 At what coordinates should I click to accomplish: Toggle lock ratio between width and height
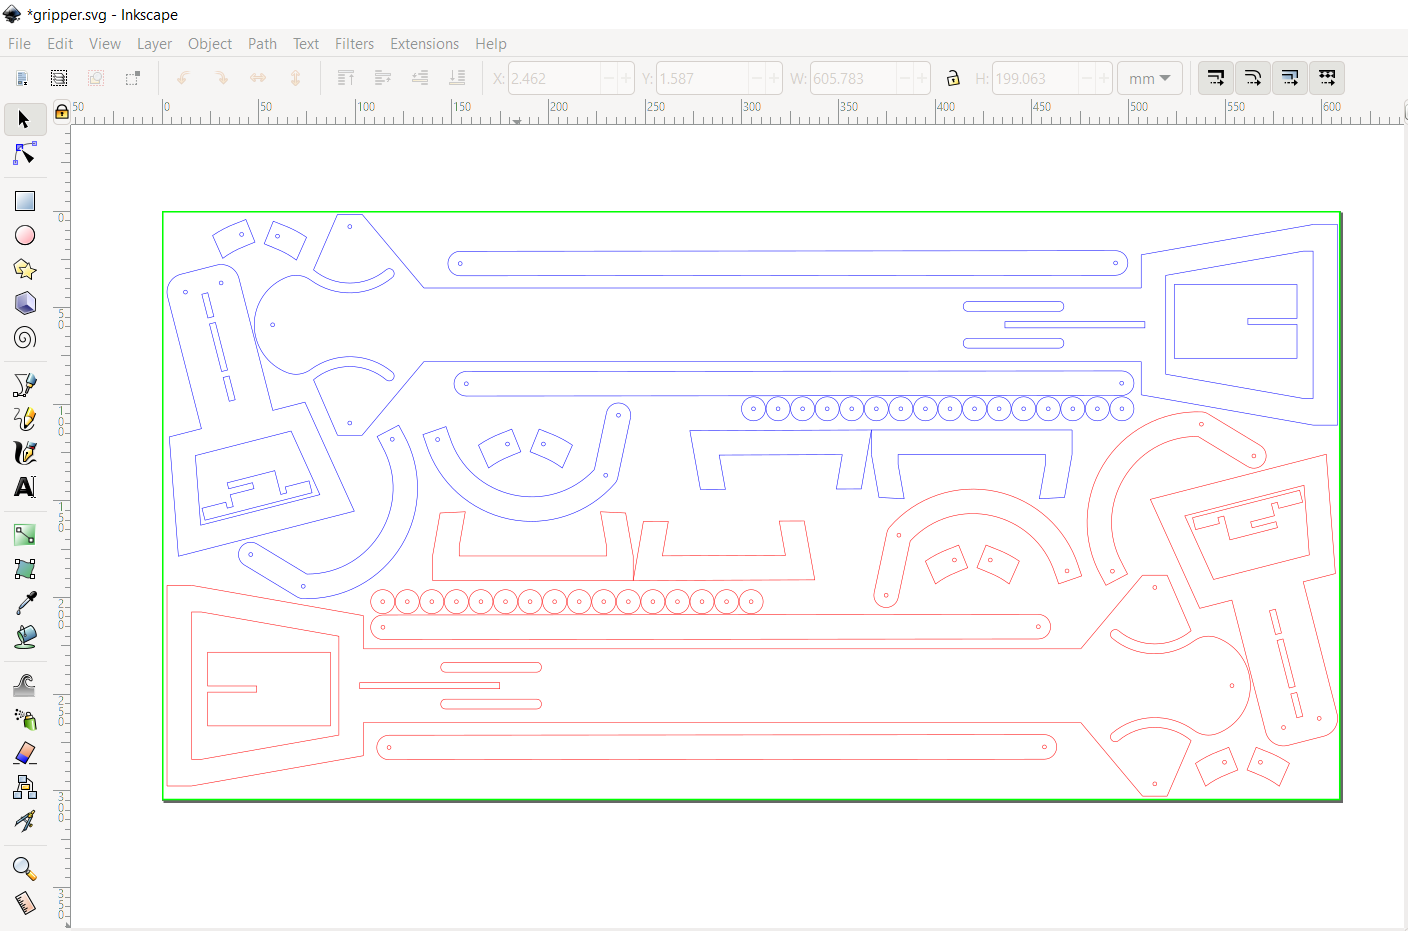pyautogui.click(x=952, y=77)
